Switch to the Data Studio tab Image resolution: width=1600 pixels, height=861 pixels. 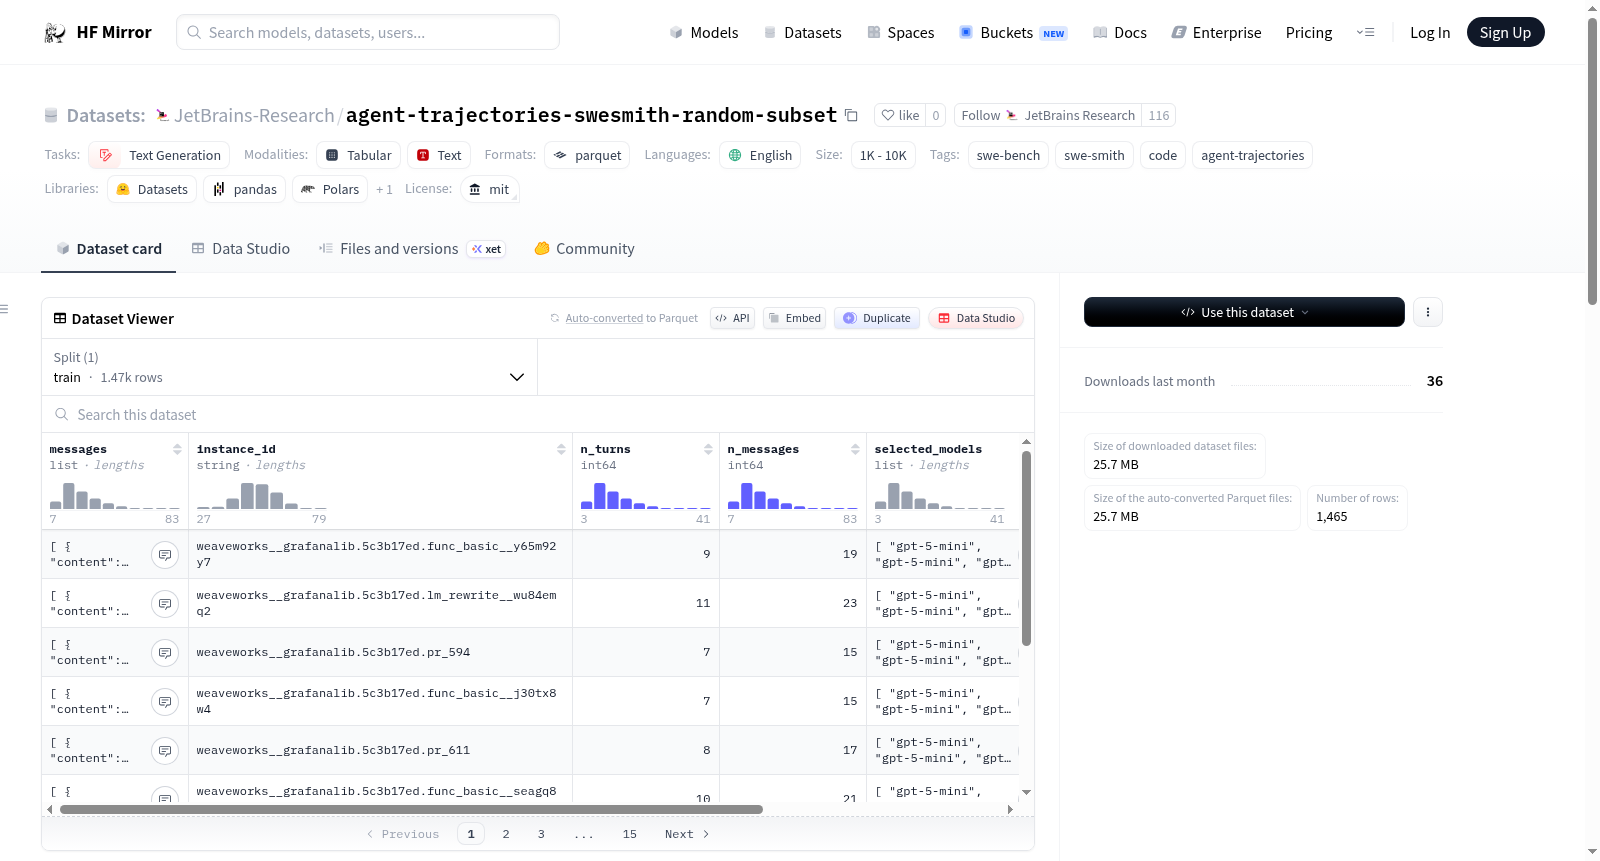pyautogui.click(x=240, y=249)
